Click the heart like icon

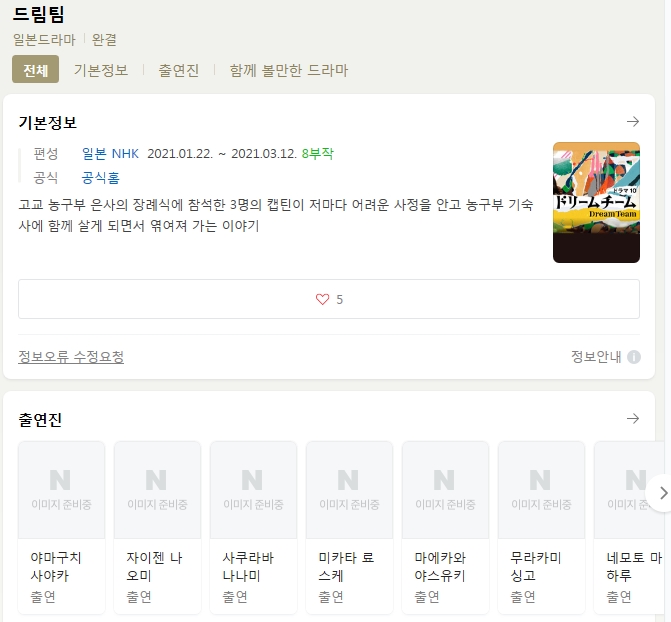pyautogui.click(x=322, y=299)
